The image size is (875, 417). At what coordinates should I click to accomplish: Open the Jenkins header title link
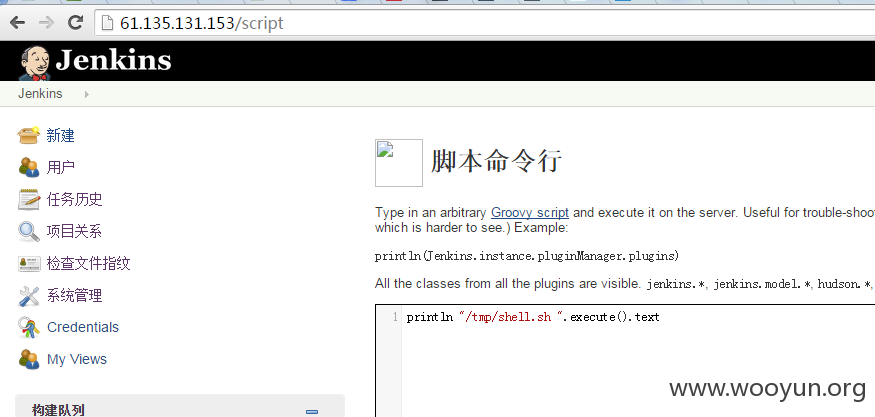pyautogui.click(x=113, y=60)
